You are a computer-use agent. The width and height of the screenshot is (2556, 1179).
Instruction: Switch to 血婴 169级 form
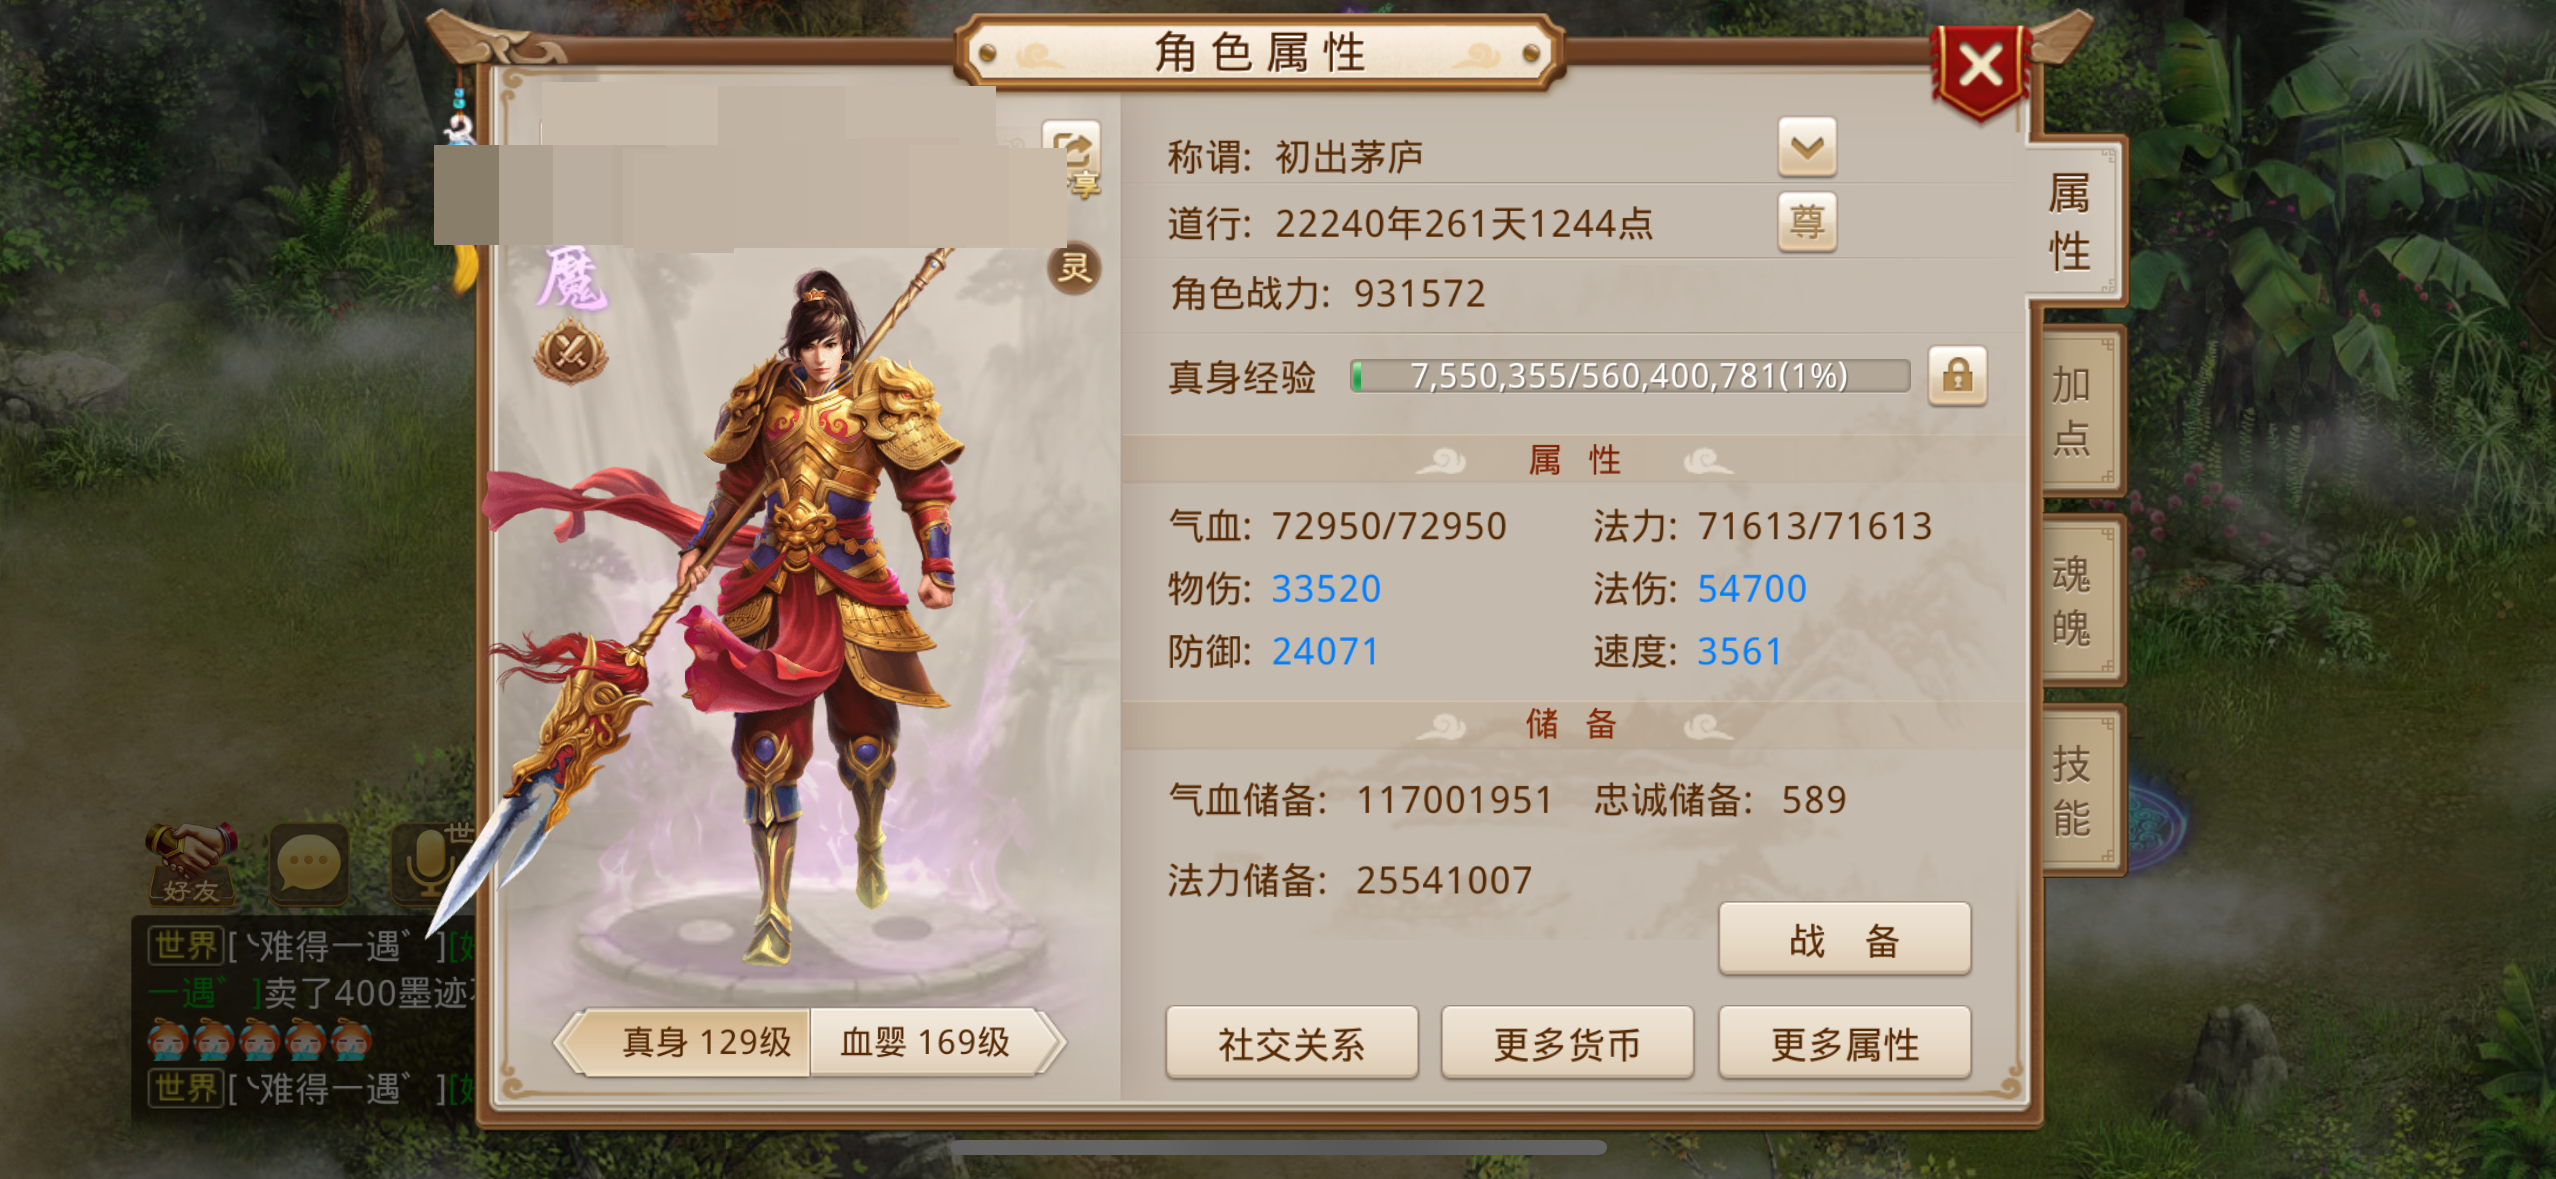[x=924, y=1043]
